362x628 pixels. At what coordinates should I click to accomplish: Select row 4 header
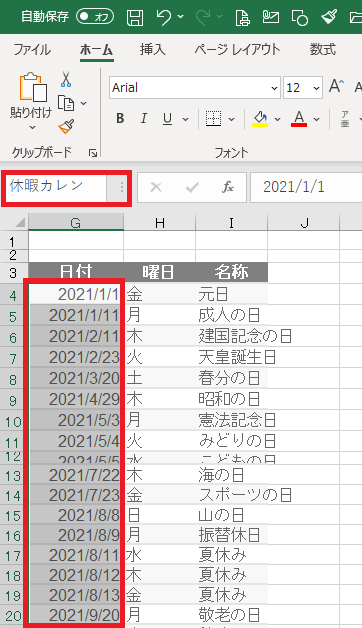click(14, 295)
